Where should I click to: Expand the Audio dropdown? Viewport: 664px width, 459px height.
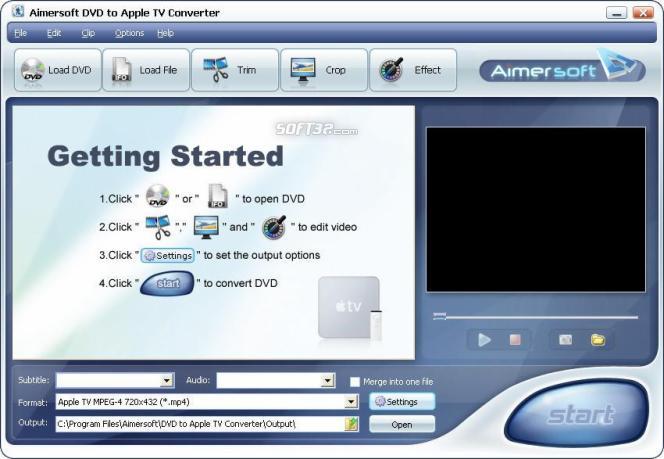327,381
